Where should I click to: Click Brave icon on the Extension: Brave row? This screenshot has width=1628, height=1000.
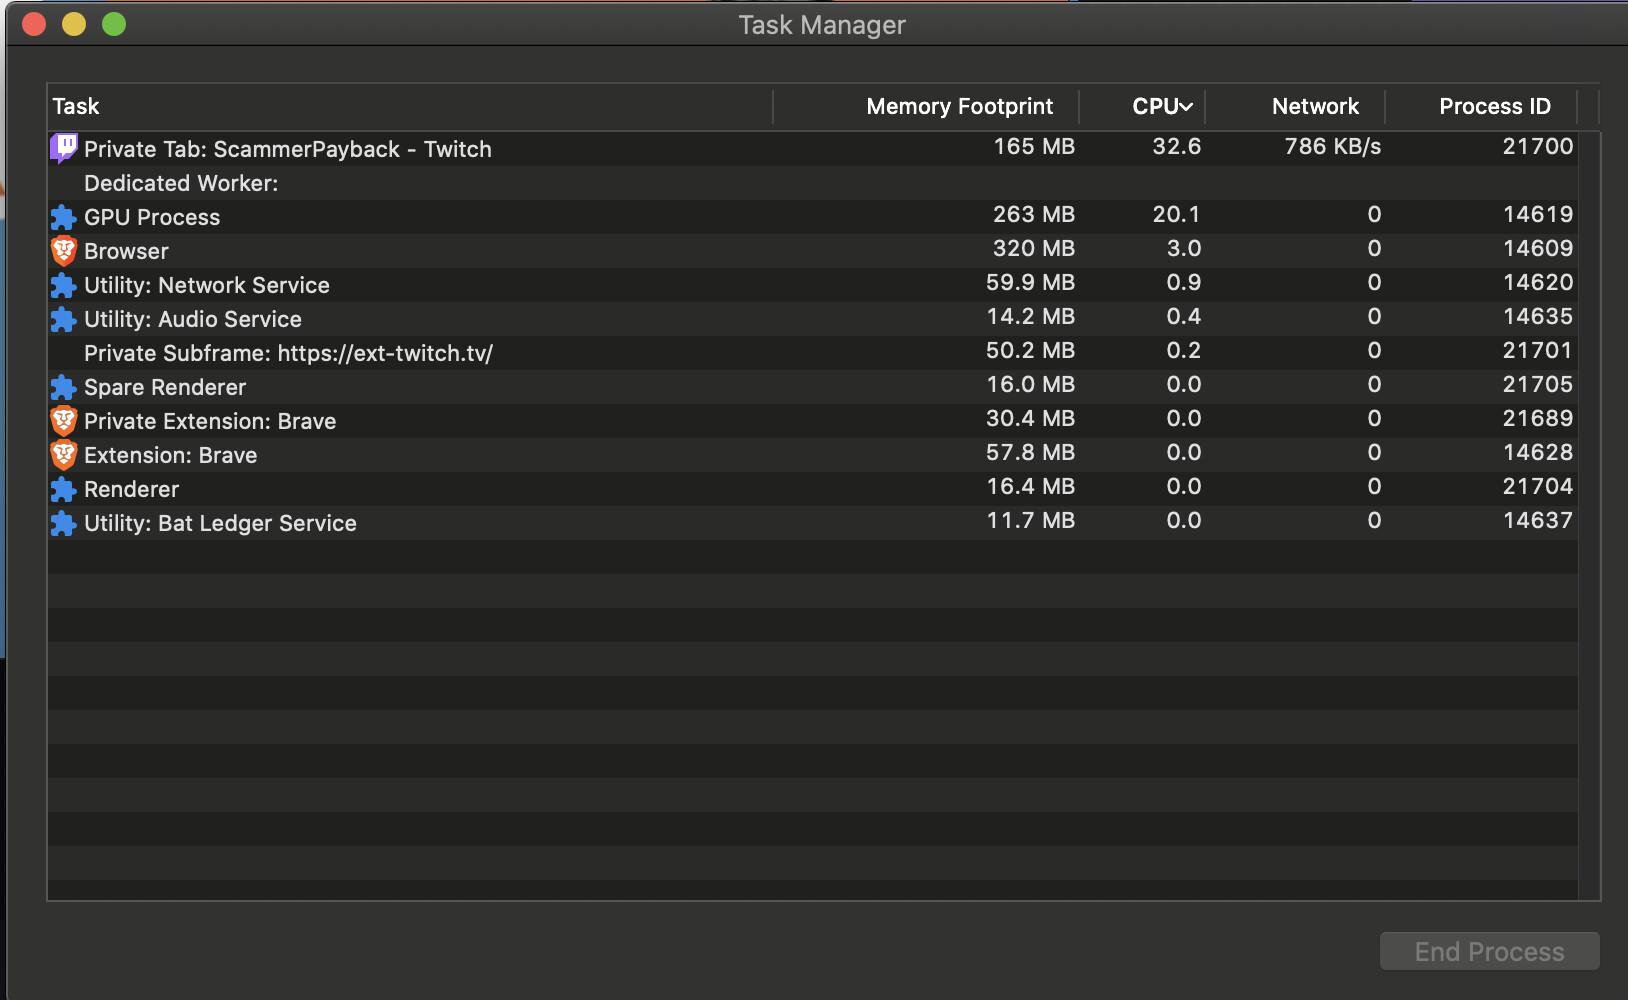click(64, 455)
